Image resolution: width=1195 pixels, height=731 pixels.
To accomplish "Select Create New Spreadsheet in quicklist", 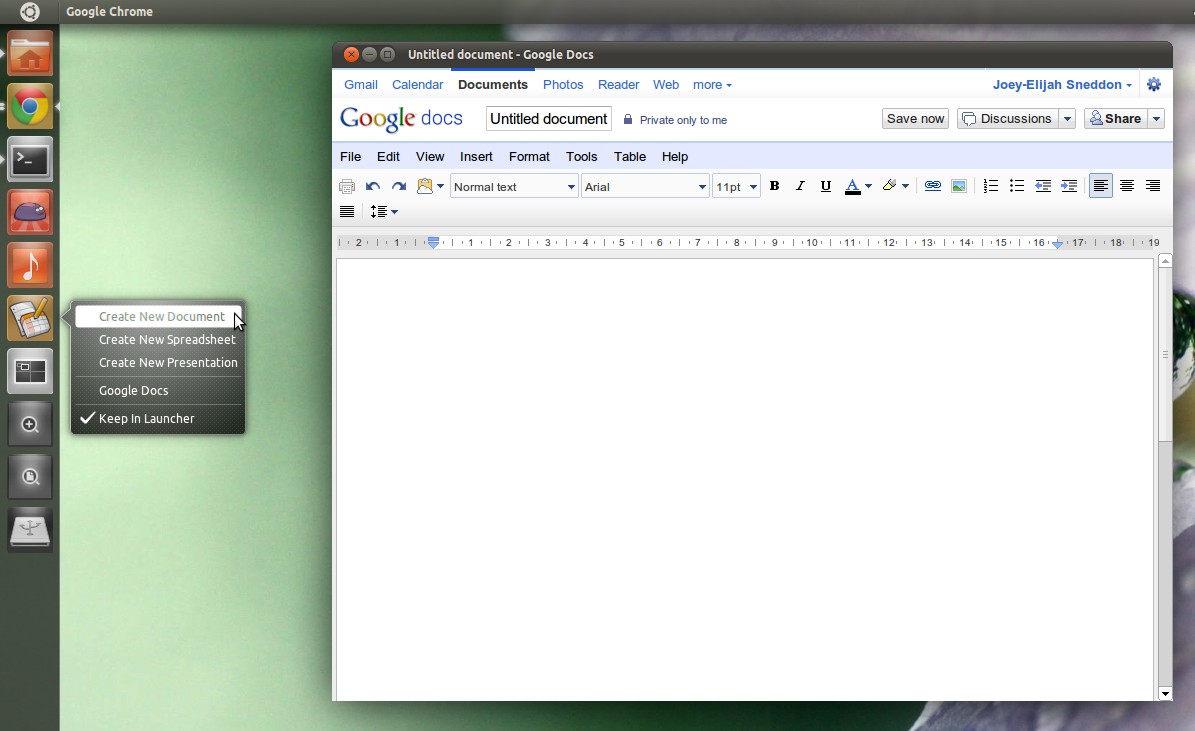I will click(x=159, y=340).
